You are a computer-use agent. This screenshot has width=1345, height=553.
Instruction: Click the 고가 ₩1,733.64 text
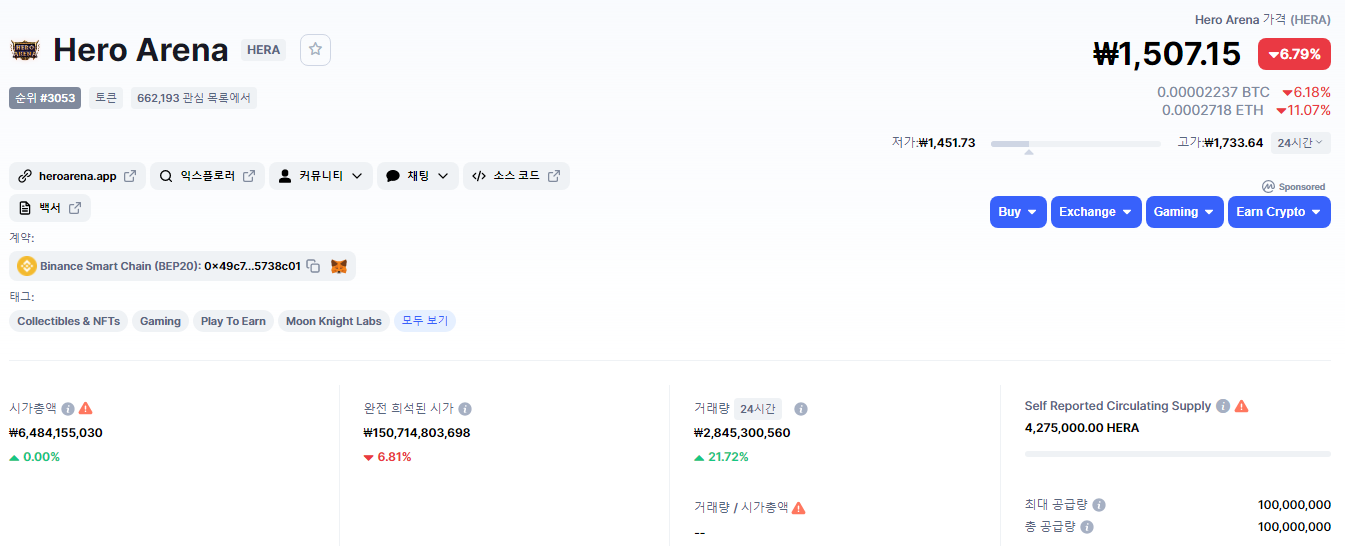pyautogui.click(x=1220, y=143)
